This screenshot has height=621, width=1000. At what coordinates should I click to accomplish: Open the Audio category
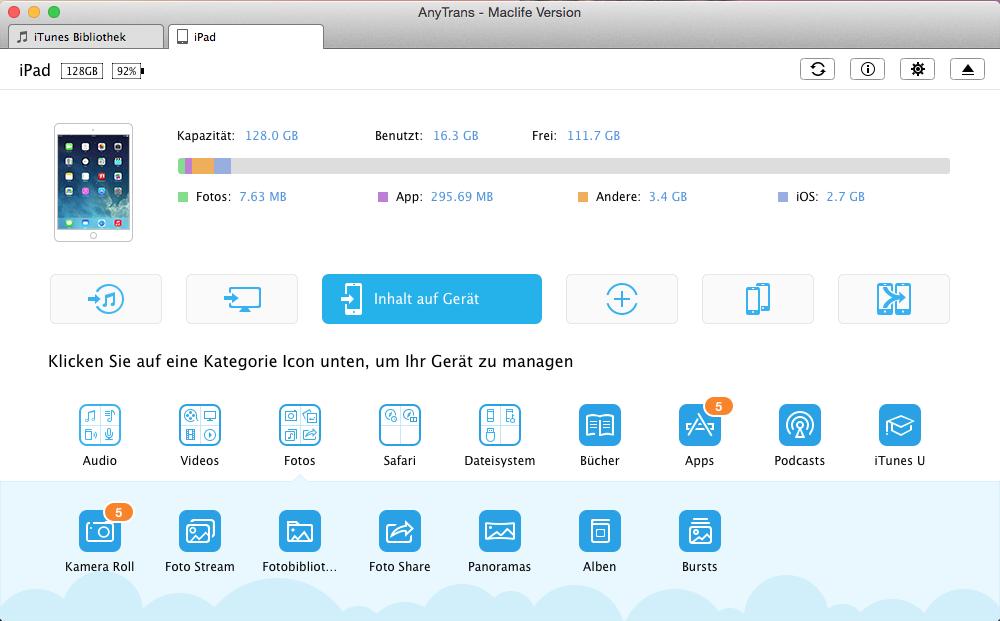click(x=99, y=425)
